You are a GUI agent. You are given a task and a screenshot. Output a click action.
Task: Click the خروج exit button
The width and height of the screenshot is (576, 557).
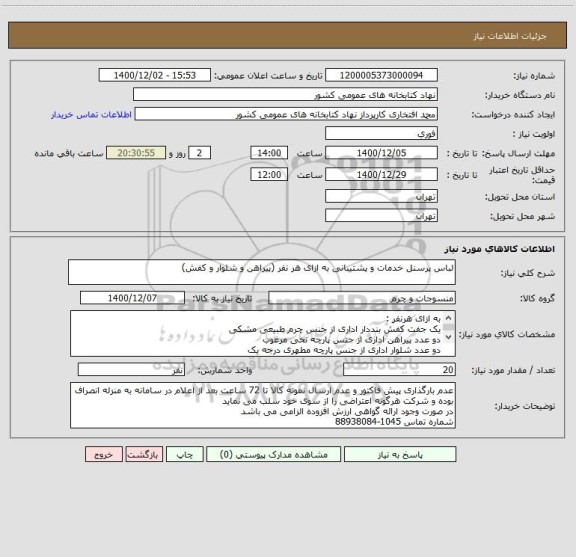click(x=104, y=454)
